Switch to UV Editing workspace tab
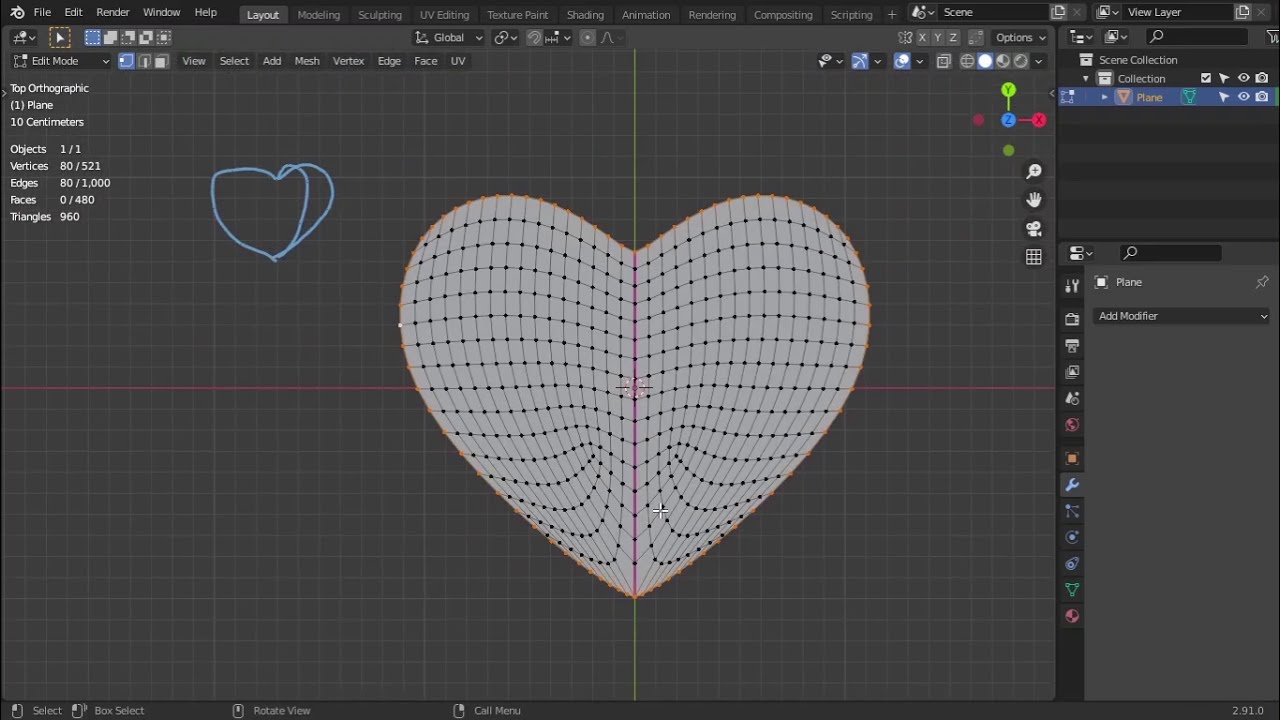Viewport: 1280px width, 720px height. click(x=444, y=14)
